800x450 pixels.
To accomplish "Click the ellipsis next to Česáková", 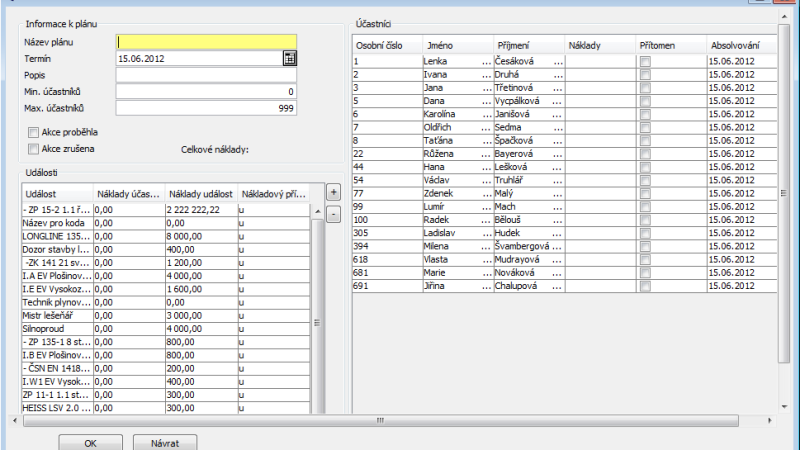I will [x=559, y=62].
